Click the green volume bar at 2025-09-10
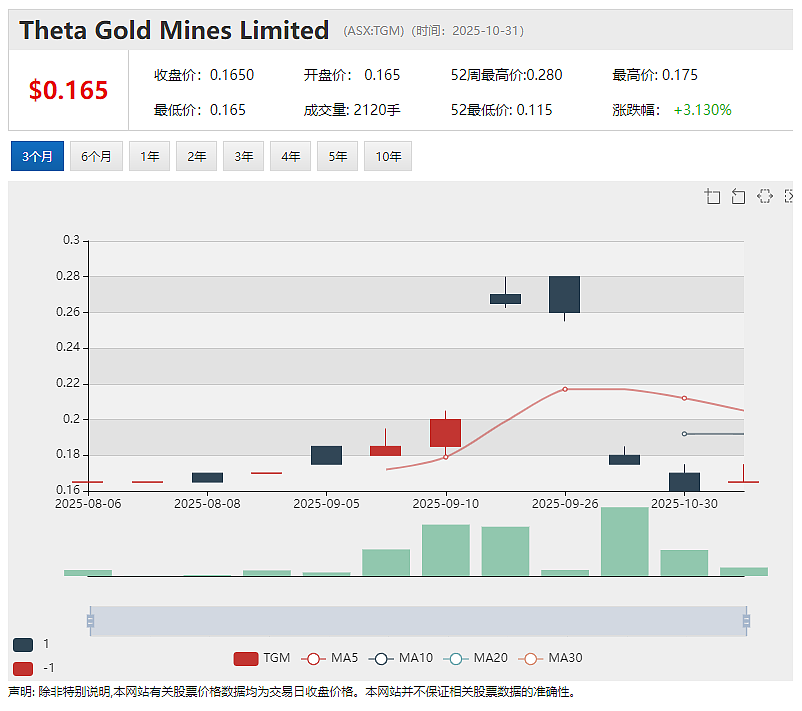Screen dimensions: 802x711 tap(445, 550)
